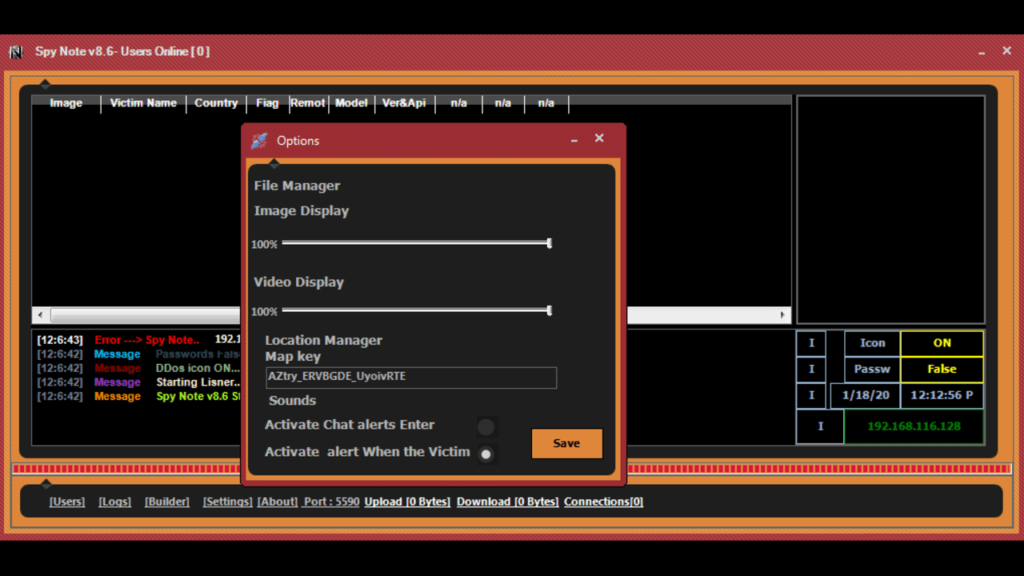Image resolution: width=1024 pixels, height=576 pixels.
Task: Select the Starting Lisner log message
Action: (x=138, y=383)
